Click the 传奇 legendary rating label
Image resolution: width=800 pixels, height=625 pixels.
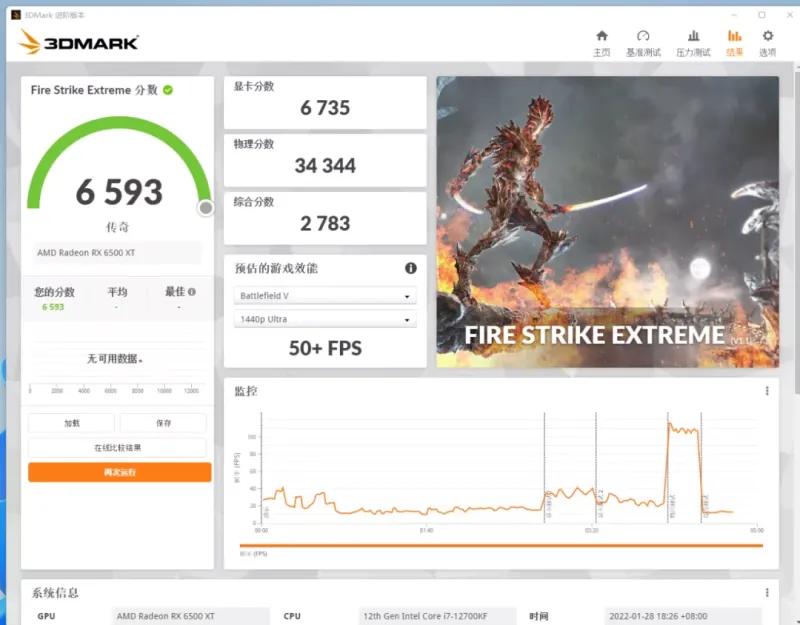(x=117, y=227)
